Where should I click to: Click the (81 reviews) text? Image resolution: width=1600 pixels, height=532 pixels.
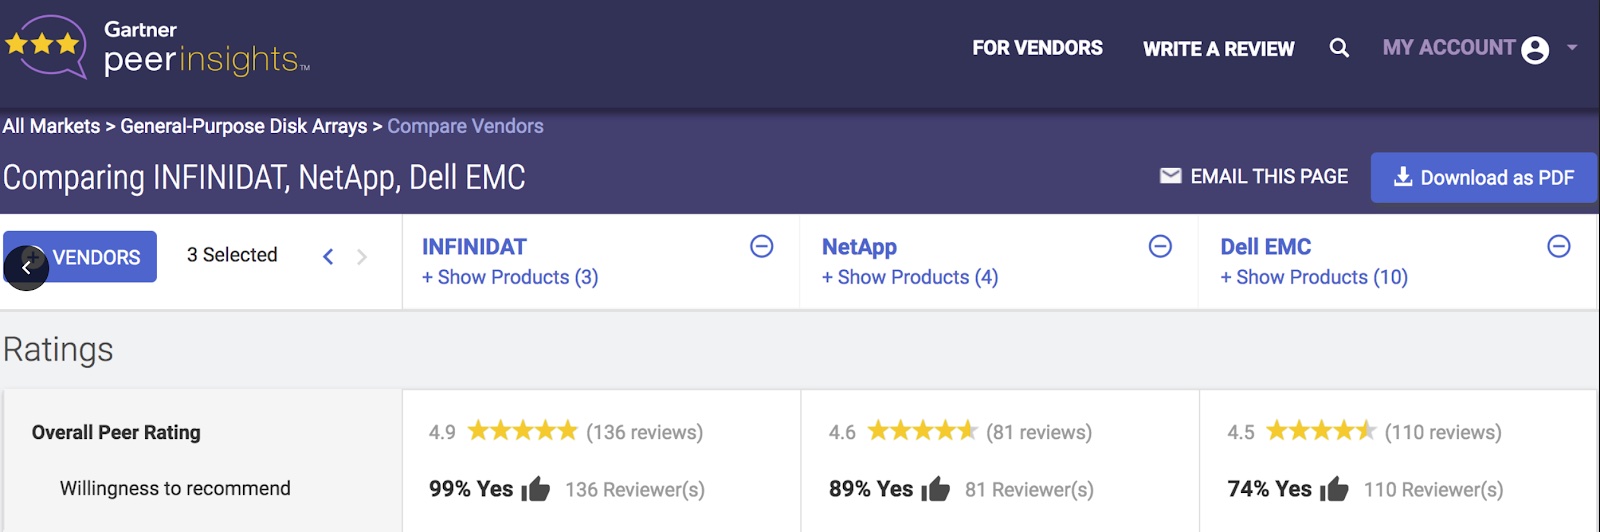click(1039, 432)
